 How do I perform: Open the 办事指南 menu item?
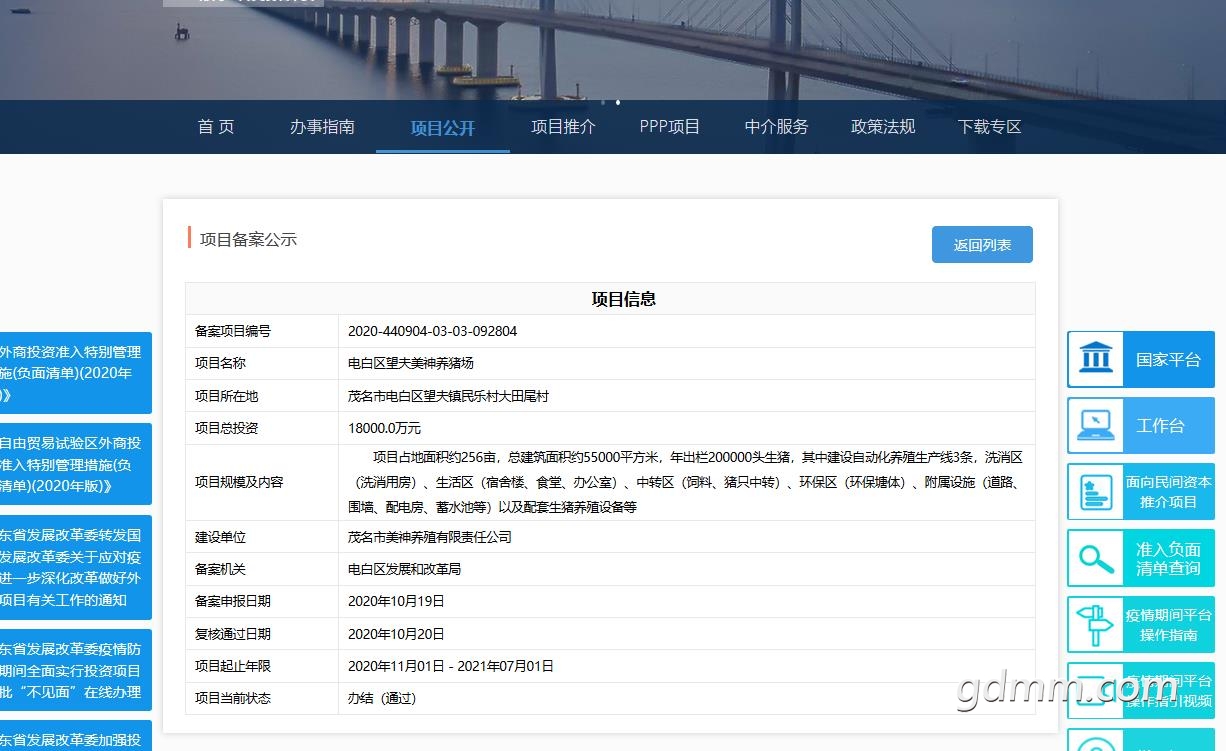(322, 127)
